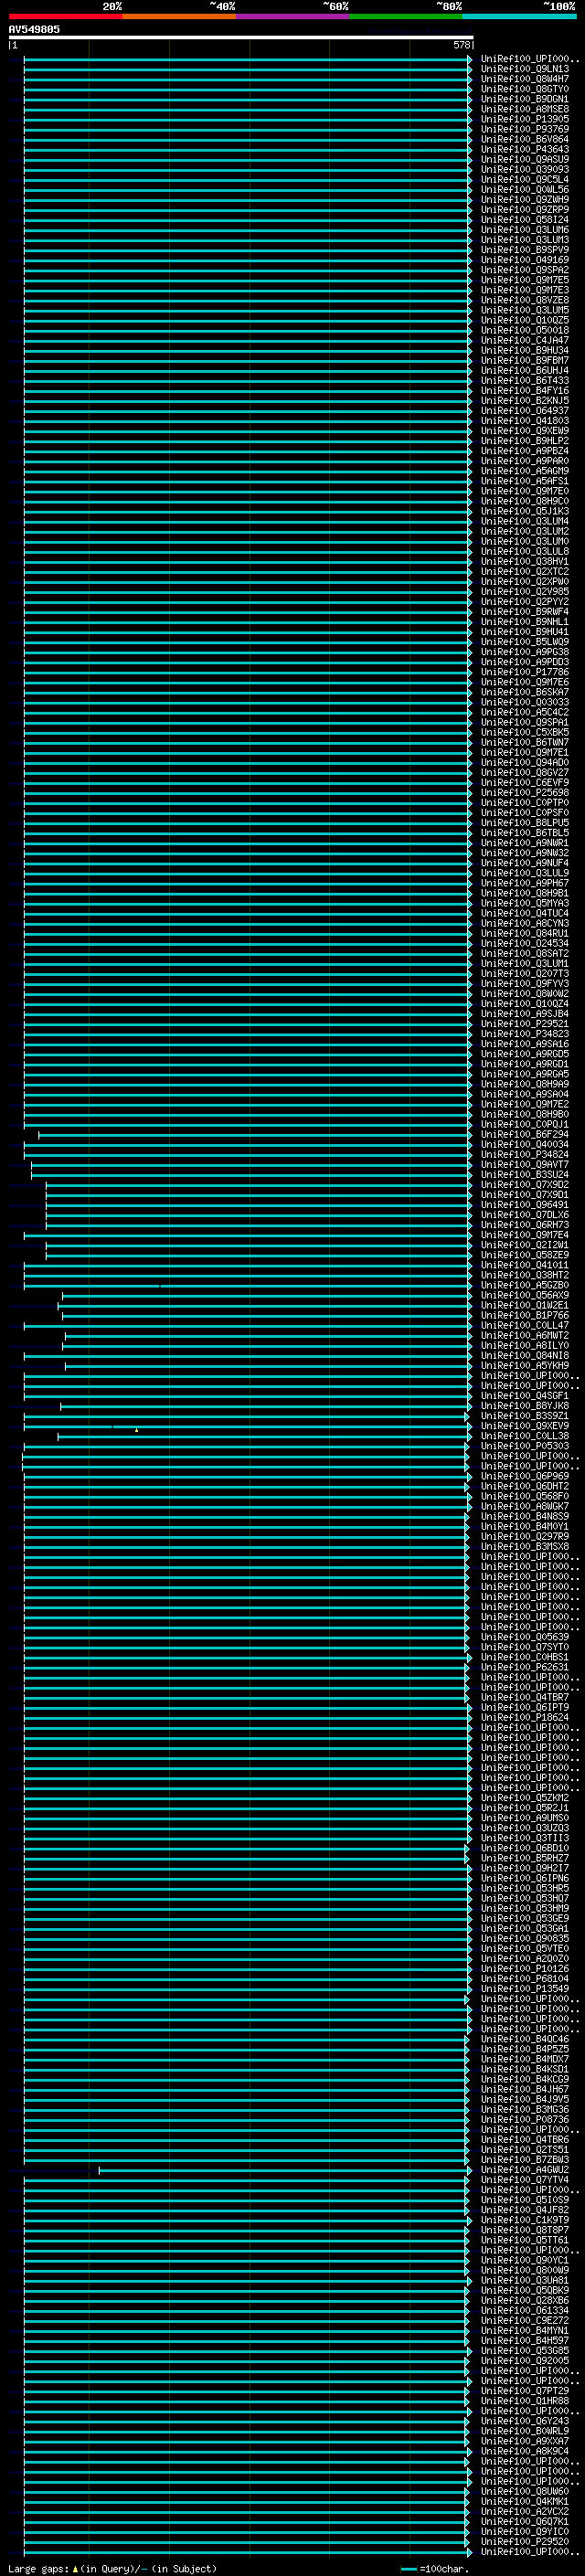The width and height of the screenshot is (585, 2576).
Task: Select the UniRef100_O50018 label
Action: coord(525,330)
